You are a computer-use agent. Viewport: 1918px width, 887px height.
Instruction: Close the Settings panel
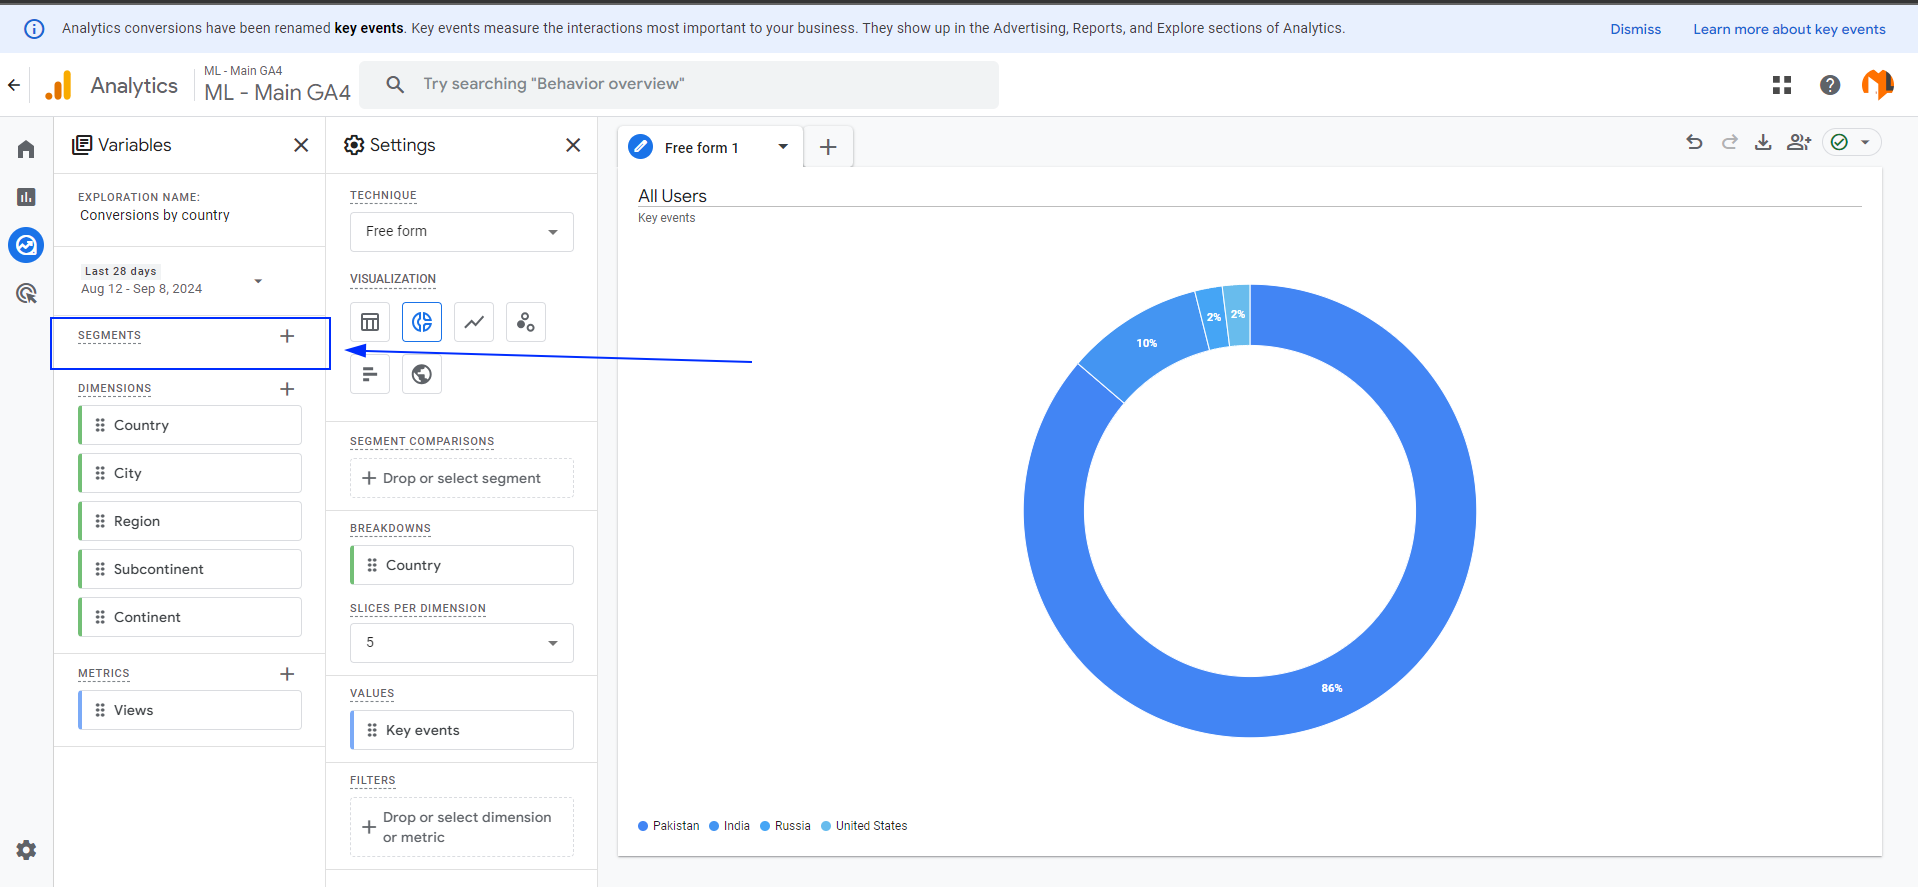[x=573, y=145]
